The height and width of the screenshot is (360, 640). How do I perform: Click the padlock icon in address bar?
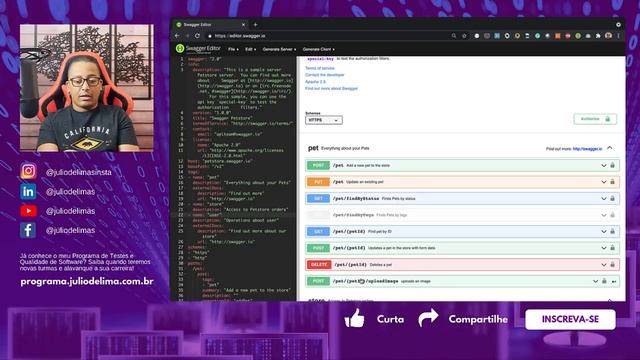[x=210, y=36]
